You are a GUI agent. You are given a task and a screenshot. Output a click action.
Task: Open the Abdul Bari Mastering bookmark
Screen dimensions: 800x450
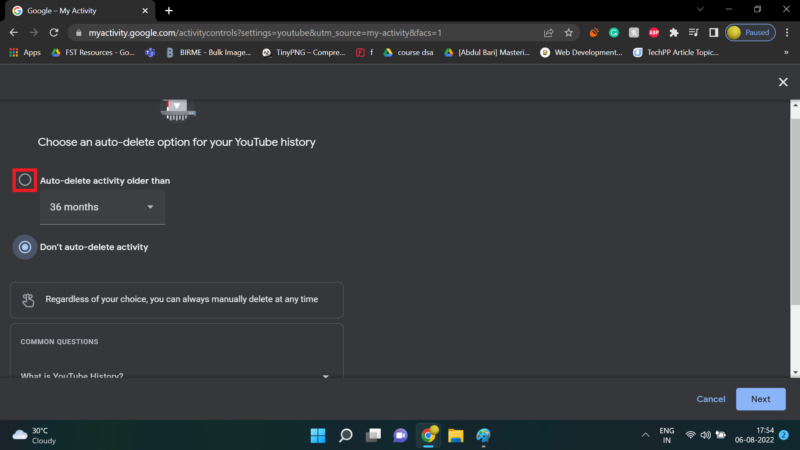487,53
